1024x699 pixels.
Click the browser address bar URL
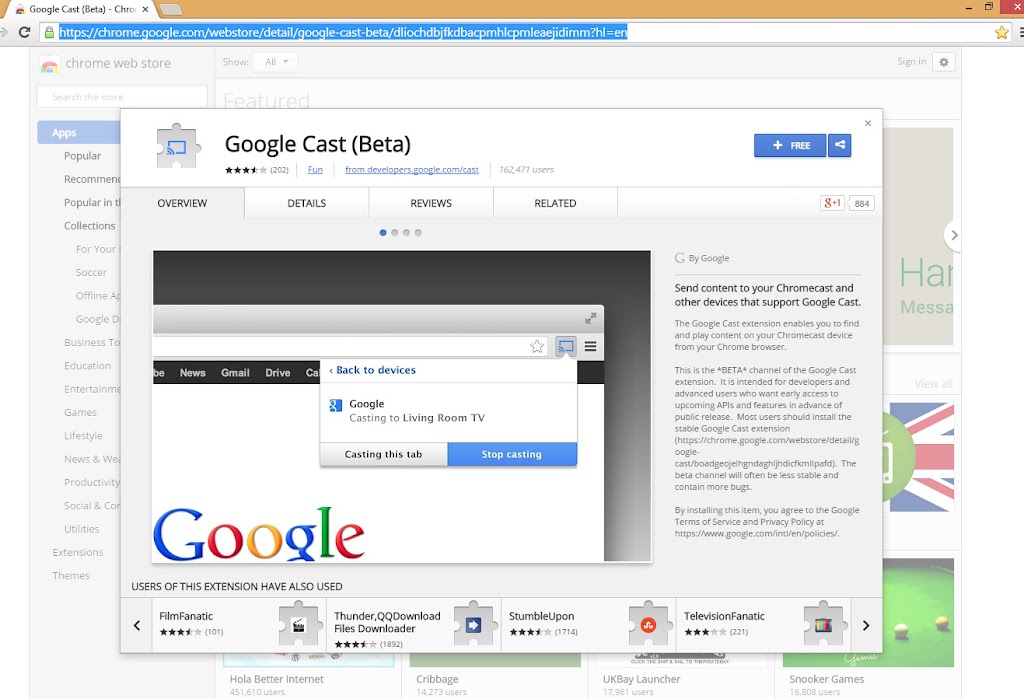(343, 32)
